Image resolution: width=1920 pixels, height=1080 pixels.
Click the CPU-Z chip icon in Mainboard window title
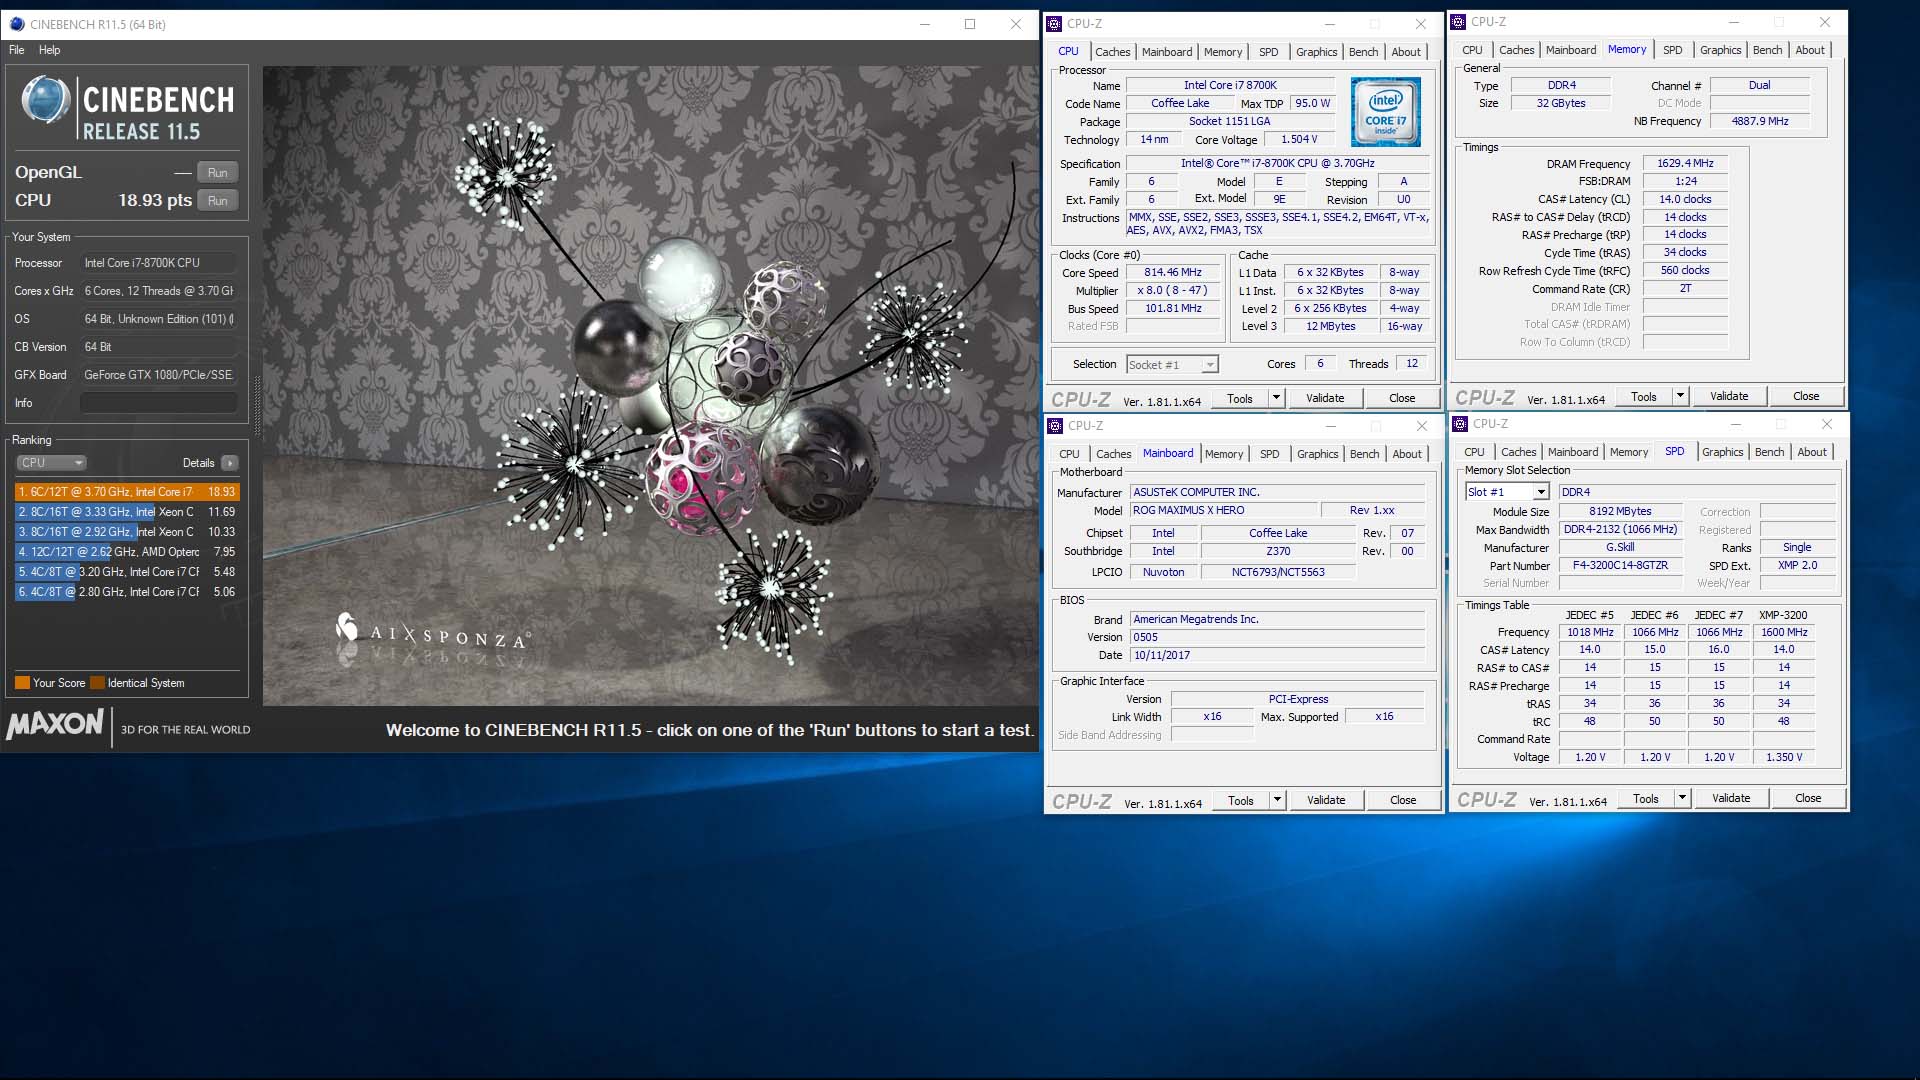click(x=1056, y=426)
